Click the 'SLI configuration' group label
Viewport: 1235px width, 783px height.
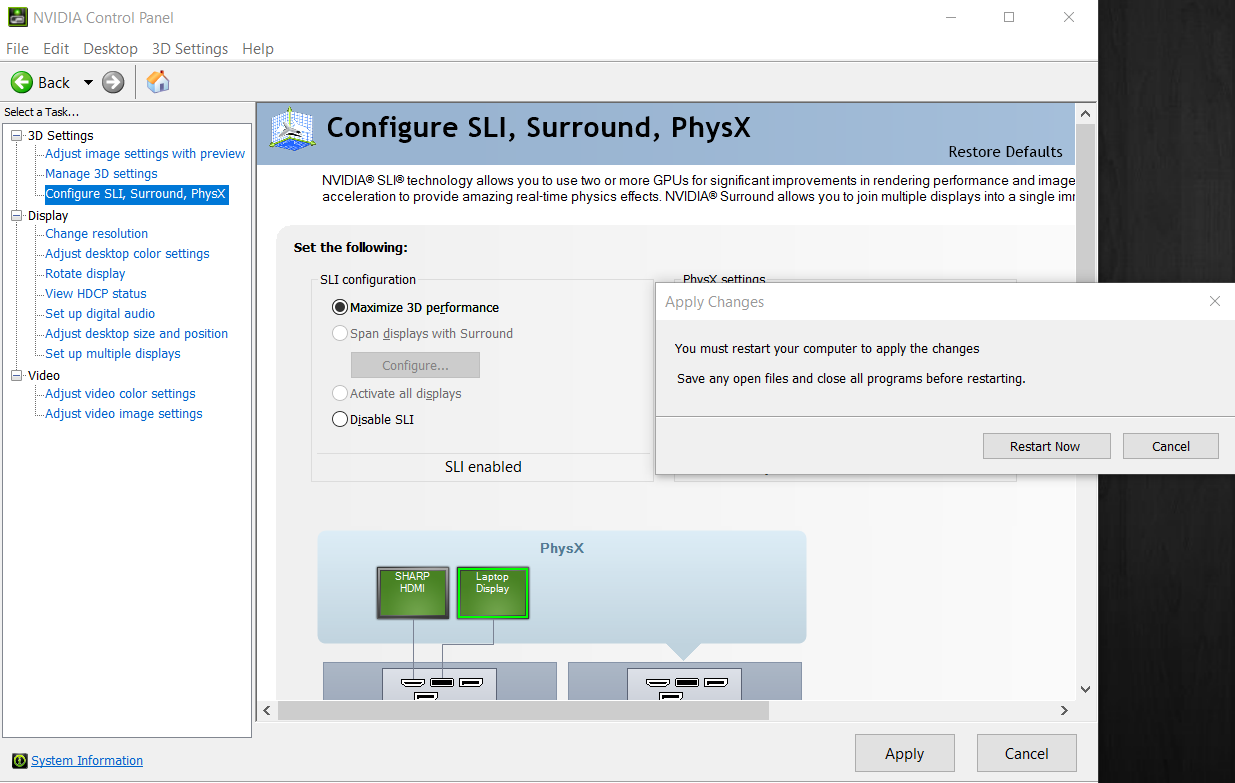tap(368, 280)
